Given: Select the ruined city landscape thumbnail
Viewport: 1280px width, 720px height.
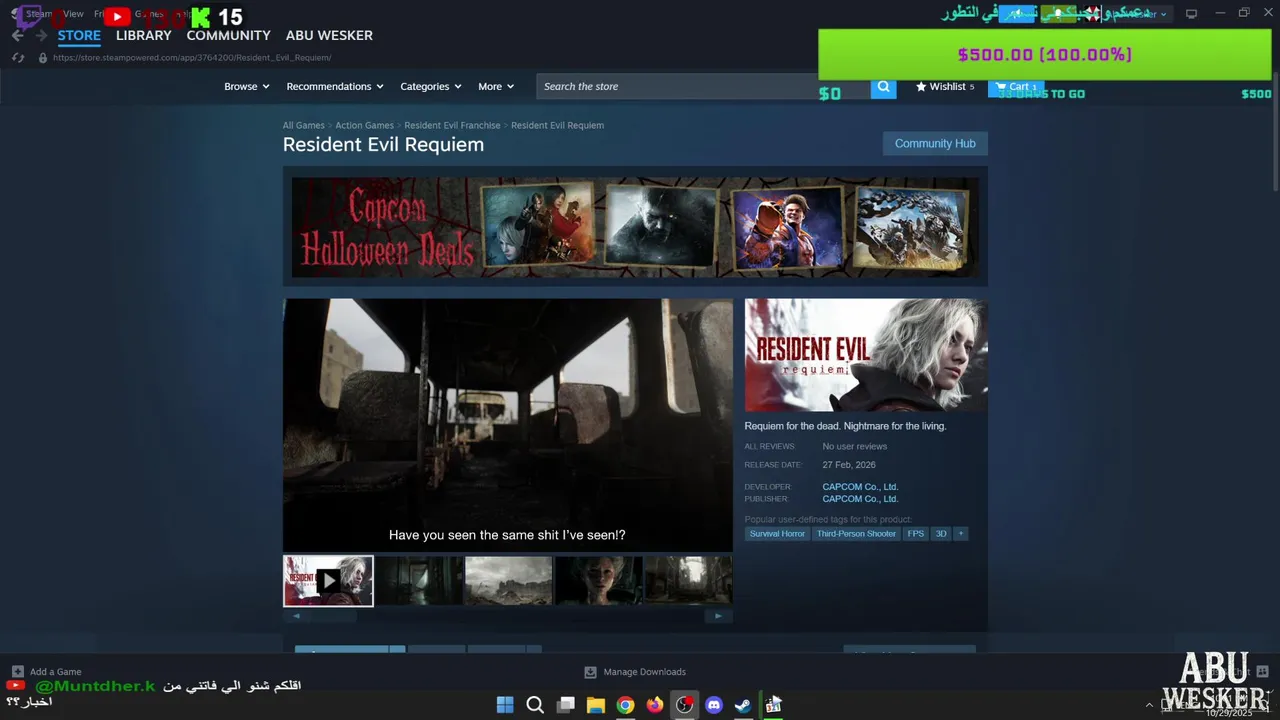Looking at the screenshot, I should [x=508, y=580].
